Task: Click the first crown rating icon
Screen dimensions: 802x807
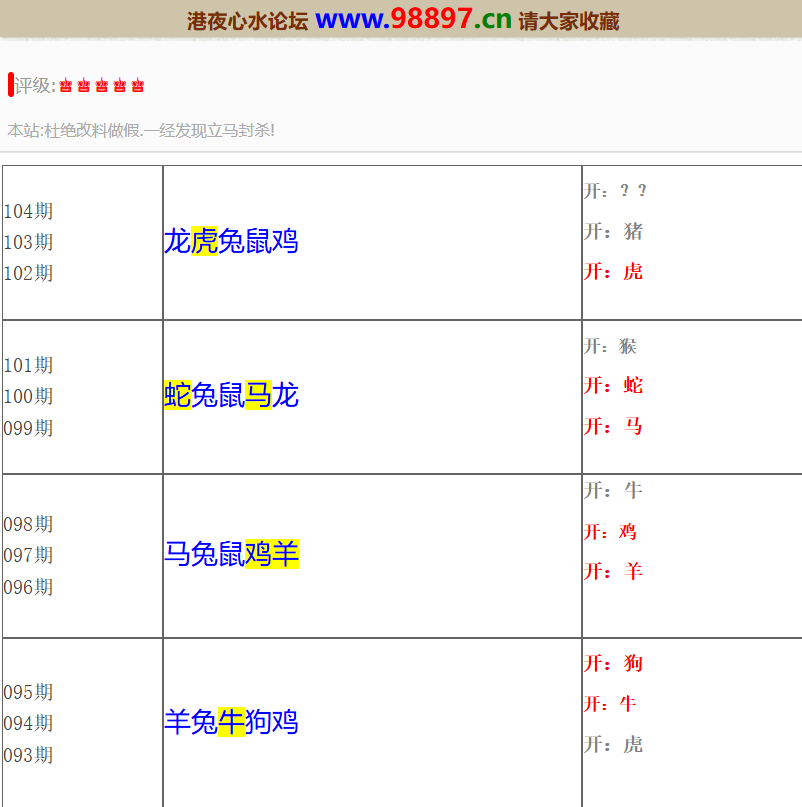Action: (66, 86)
